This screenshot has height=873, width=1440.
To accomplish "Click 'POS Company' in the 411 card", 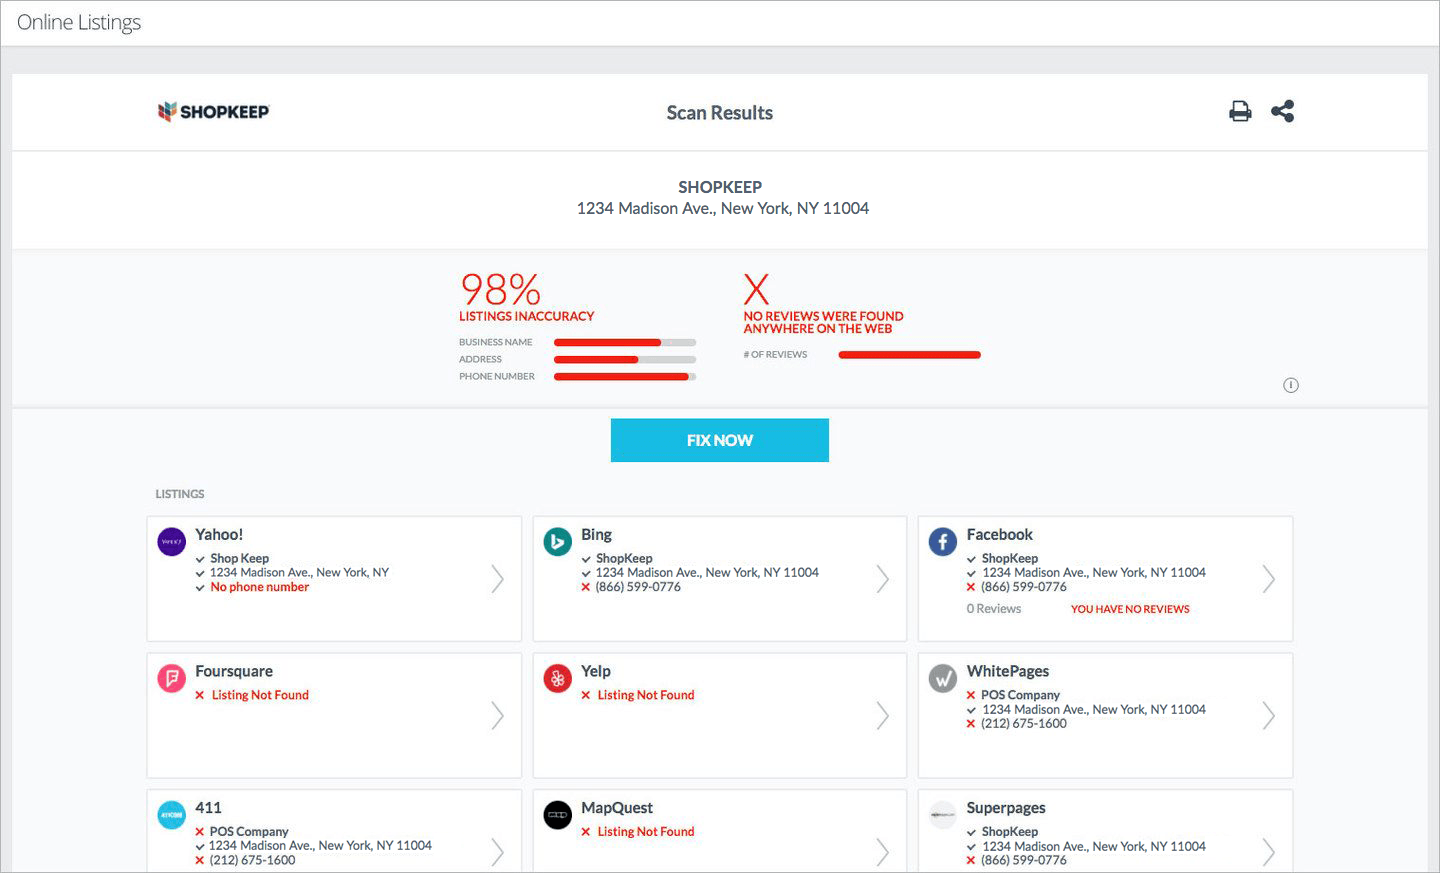I will [249, 832].
